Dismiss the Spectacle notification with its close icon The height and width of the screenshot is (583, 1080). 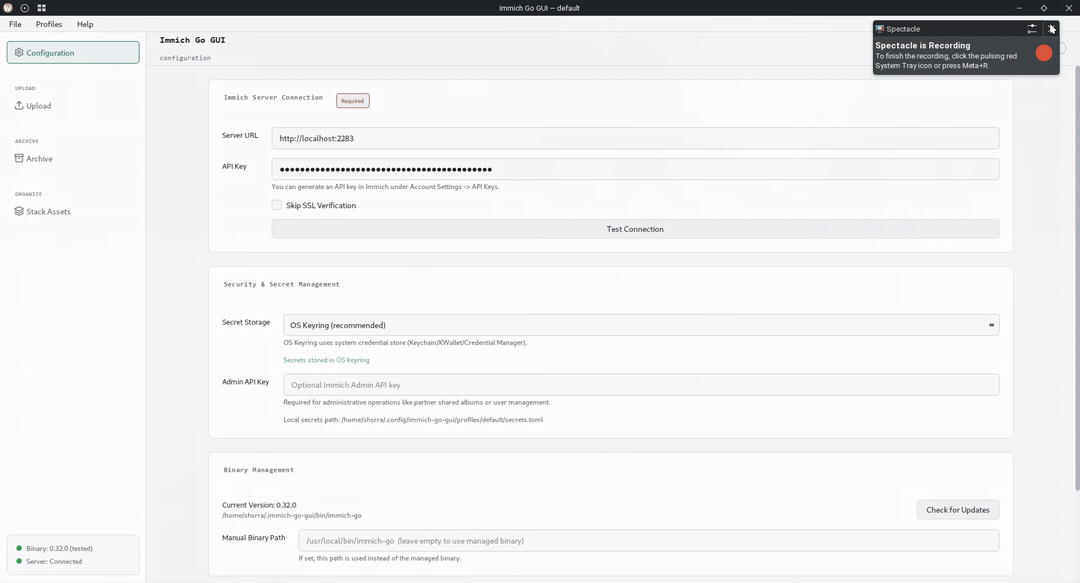point(1051,29)
